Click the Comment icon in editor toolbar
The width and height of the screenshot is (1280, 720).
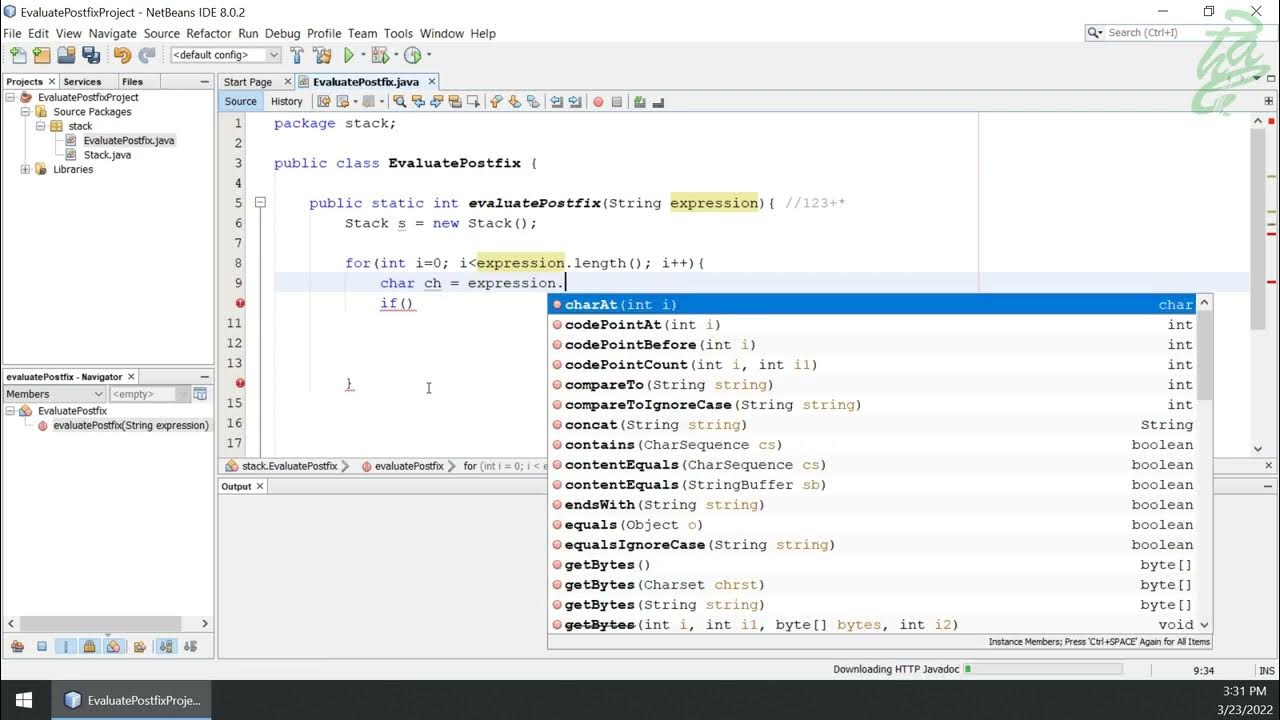(x=639, y=101)
